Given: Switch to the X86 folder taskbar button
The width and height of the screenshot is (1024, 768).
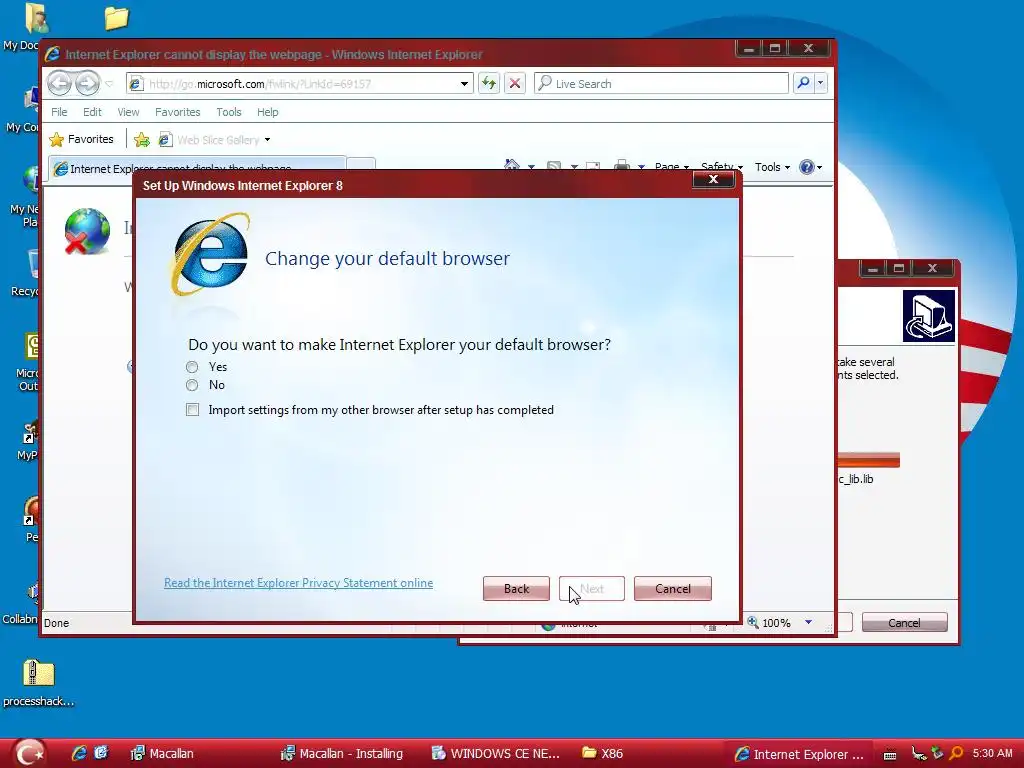Looking at the screenshot, I should pos(602,754).
